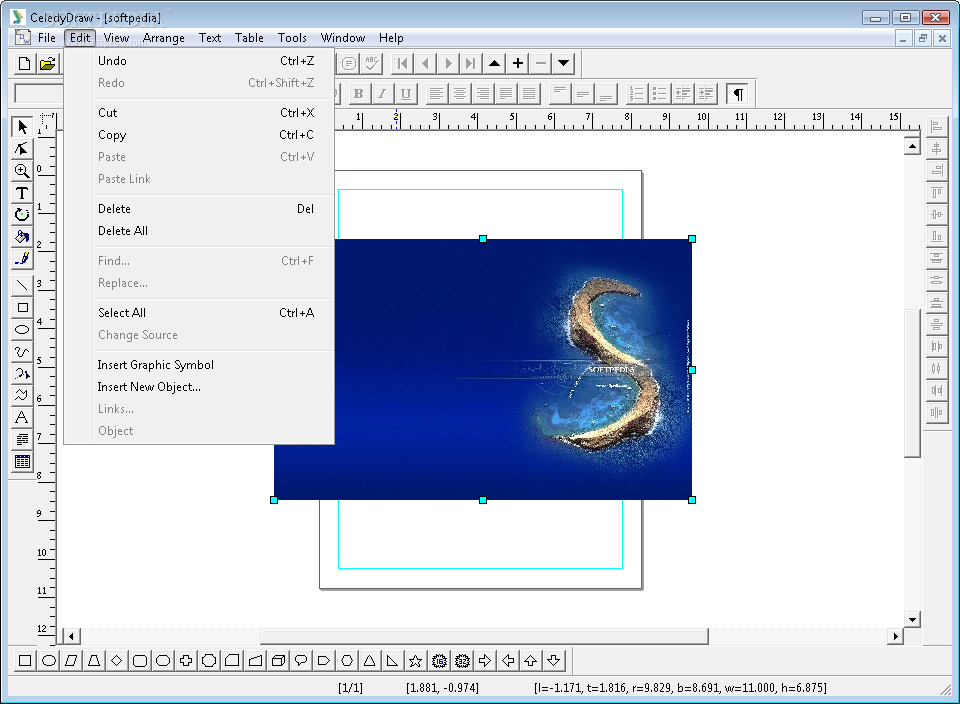The height and width of the screenshot is (704, 960).
Task: Toggle Bold formatting
Action: 359,94
